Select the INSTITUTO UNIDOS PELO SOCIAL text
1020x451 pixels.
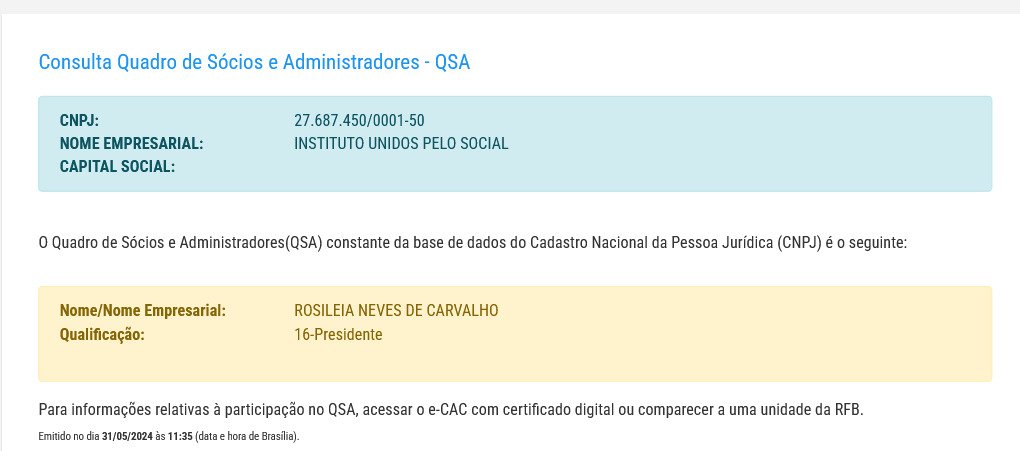pos(401,144)
